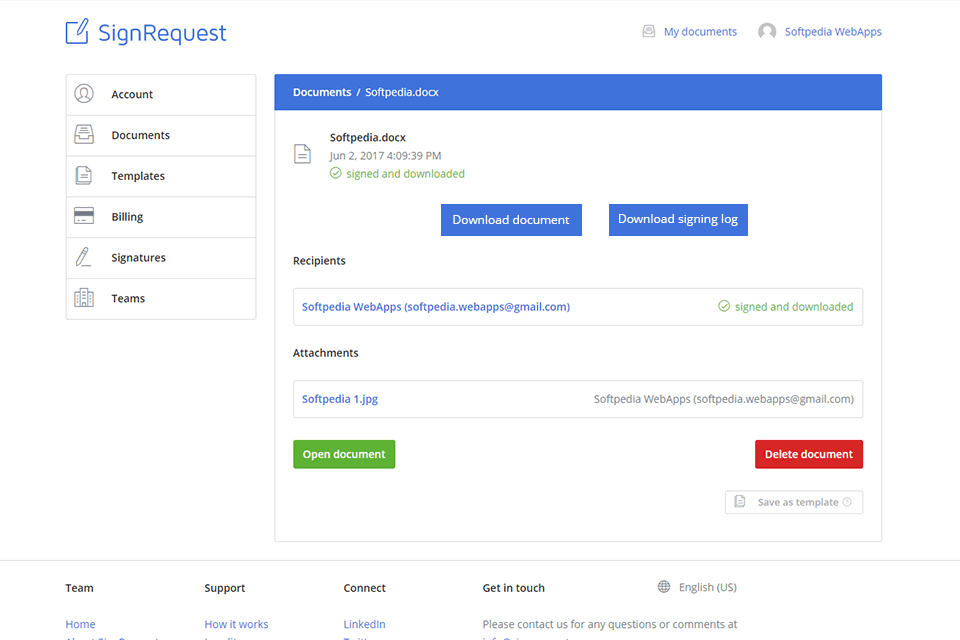The height and width of the screenshot is (640, 960).
Task: Click the green Open document button
Action: point(344,454)
